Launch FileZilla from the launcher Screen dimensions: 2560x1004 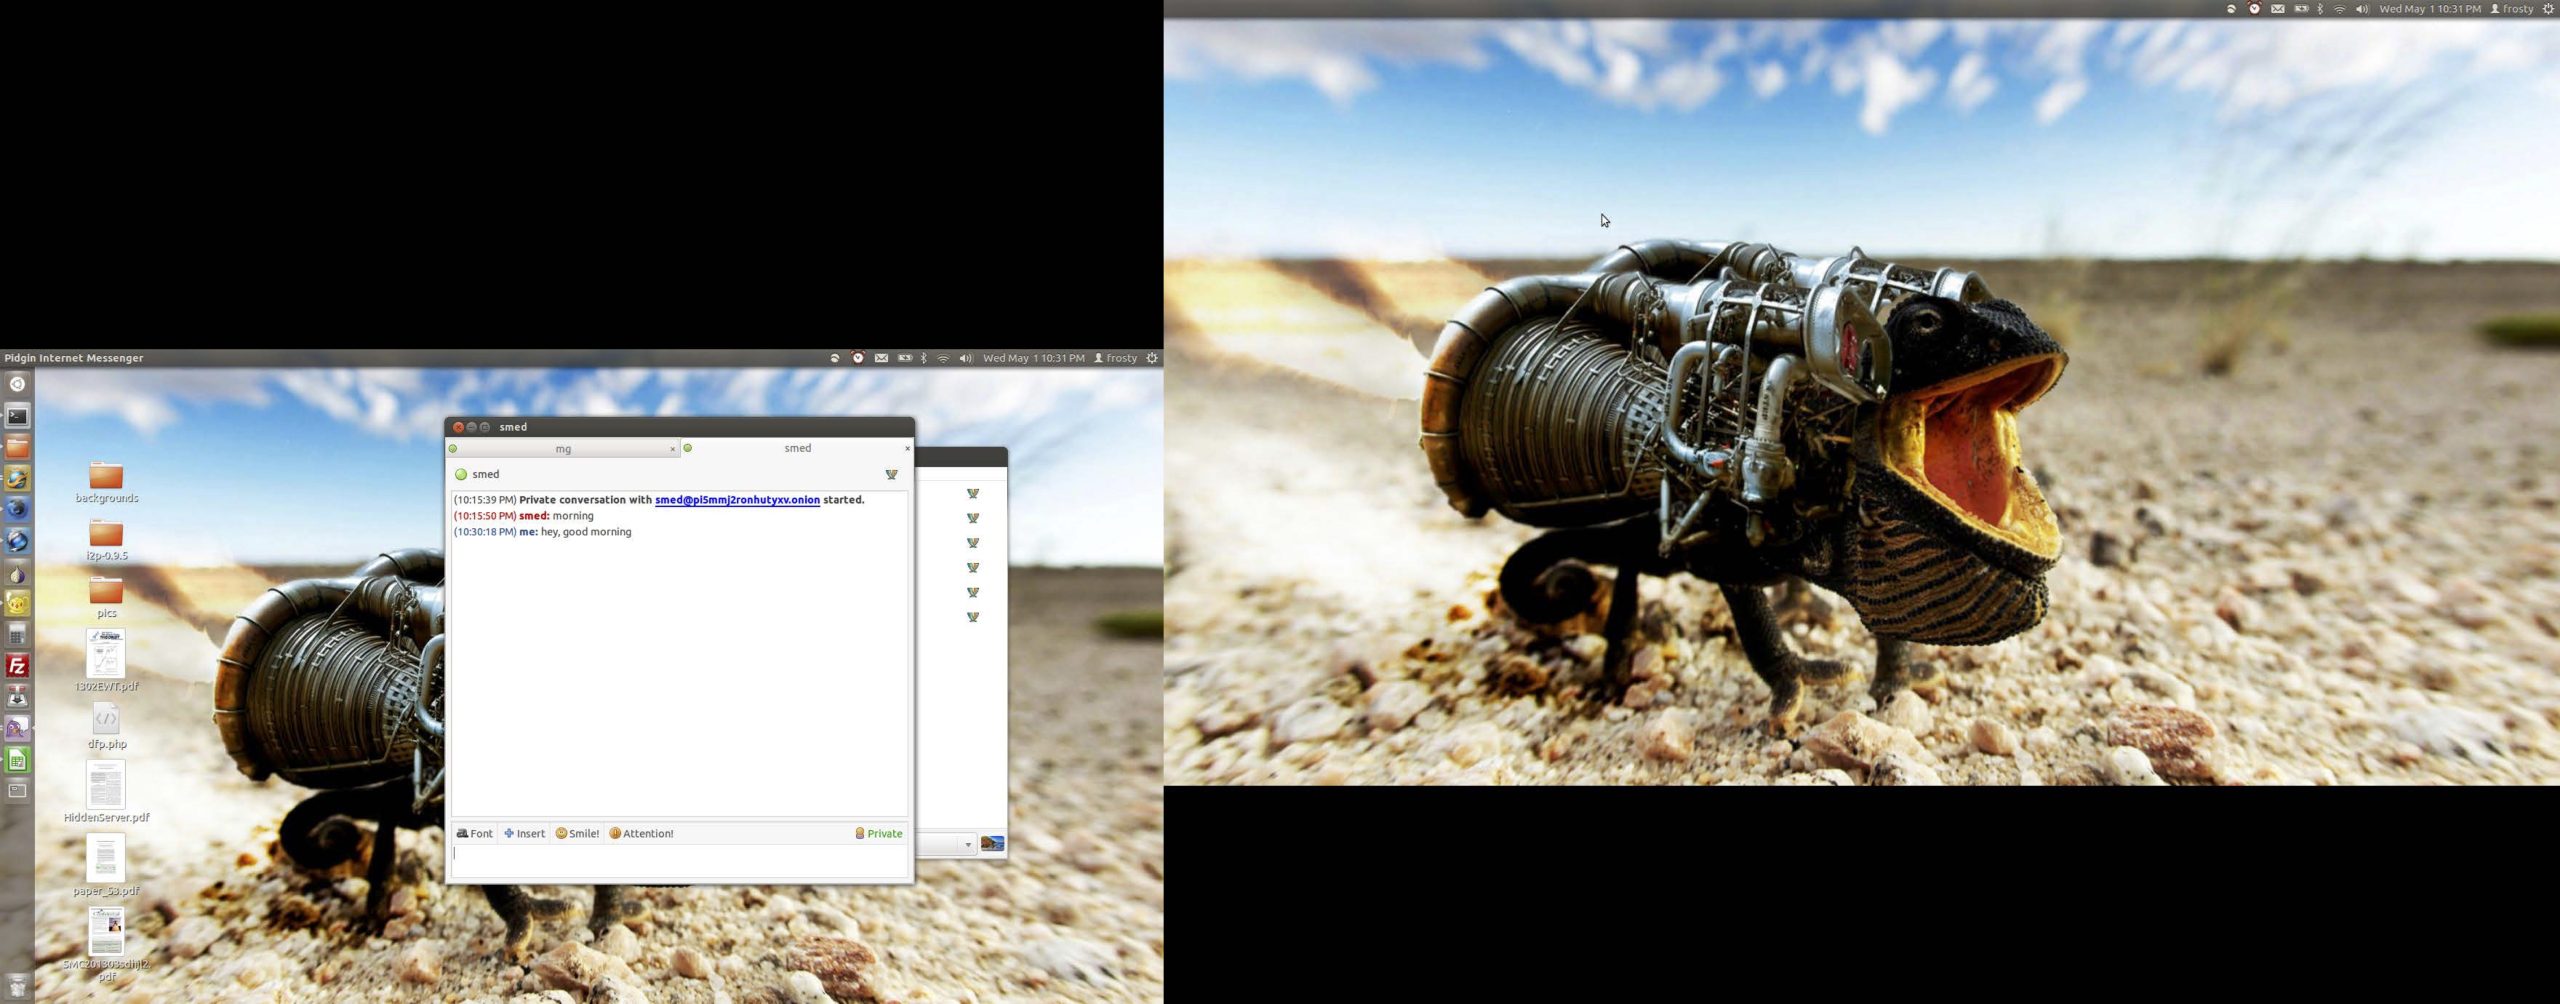[17, 666]
